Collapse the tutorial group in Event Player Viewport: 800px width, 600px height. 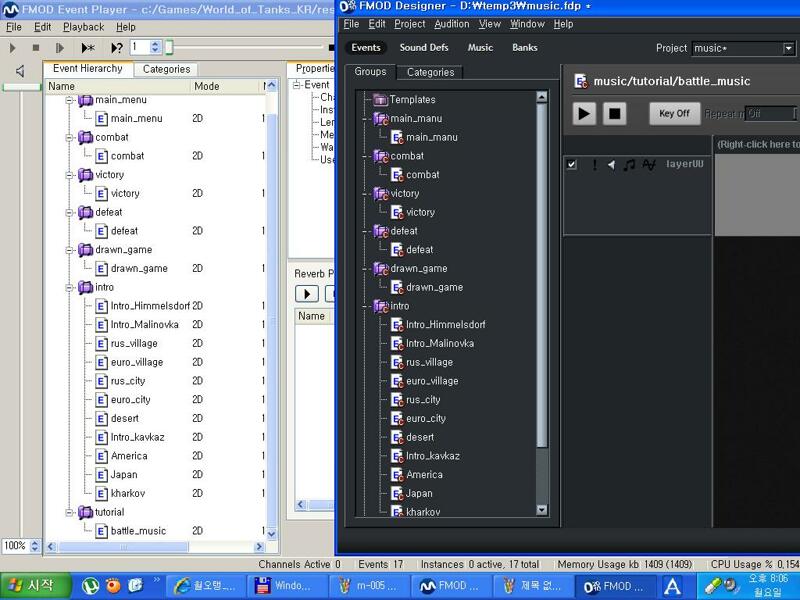[x=69, y=512]
